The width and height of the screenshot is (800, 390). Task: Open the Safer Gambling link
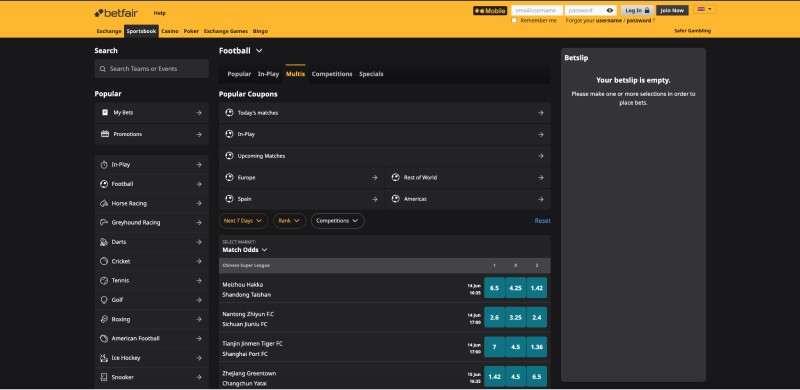(692, 31)
